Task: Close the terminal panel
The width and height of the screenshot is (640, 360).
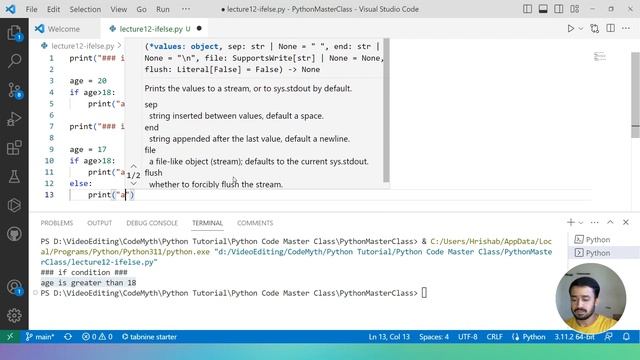Action: pyautogui.click(x=626, y=222)
